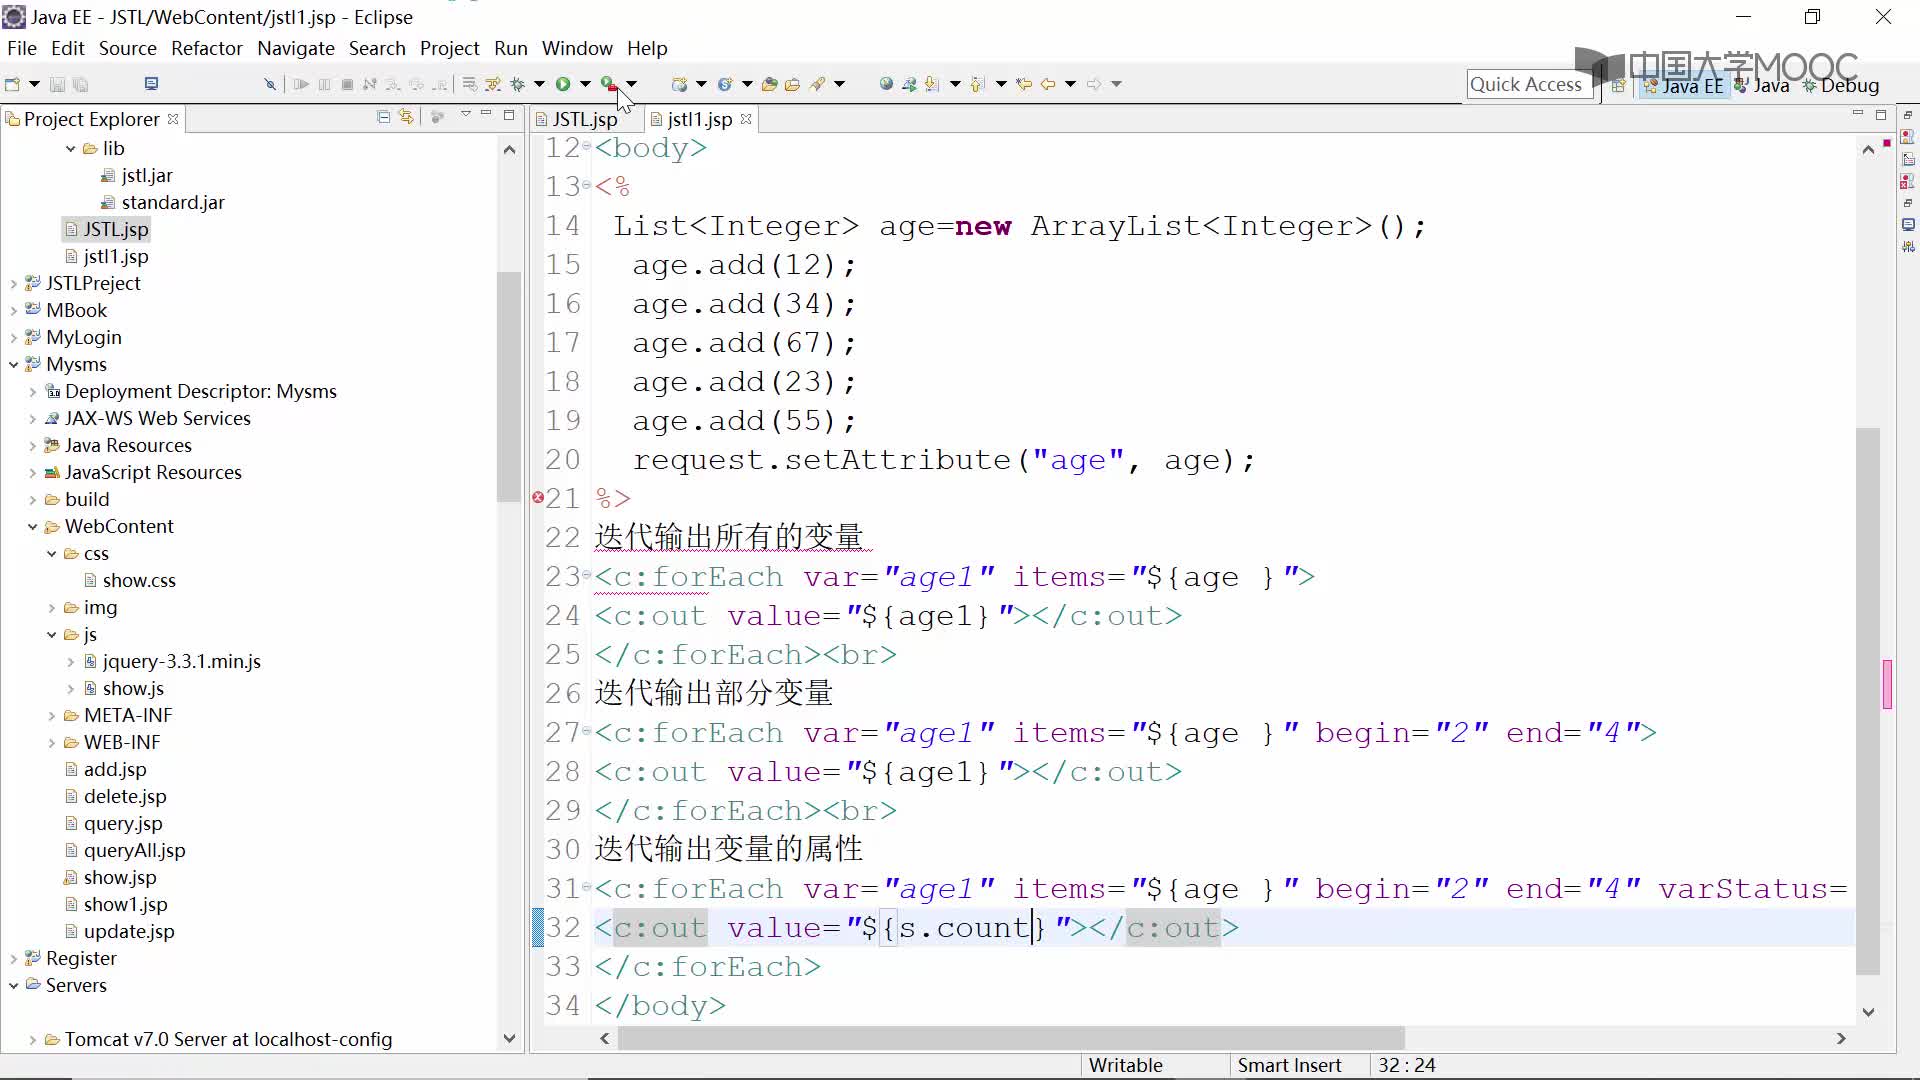The width and height of the screenshot is (1920, 1080).
Task: Select show.css file
Action: point(139,580)
